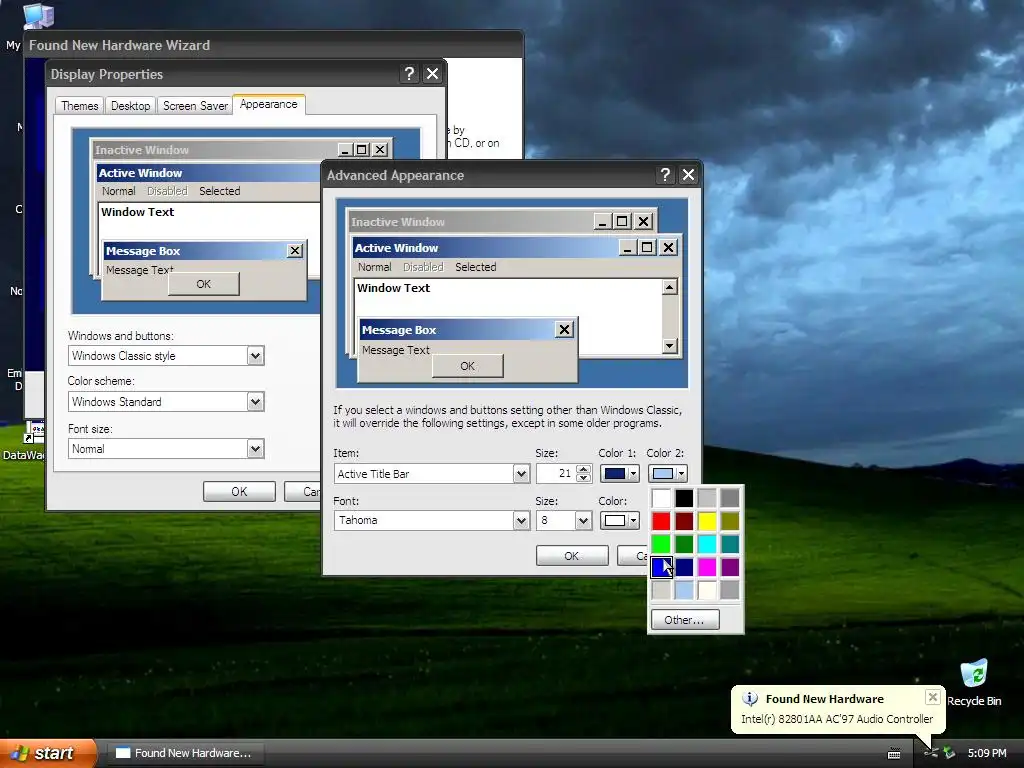This screenshot has width=1024, height=768.
Task: Close the Advanced Appearance dialog
Action: [688, 174]
